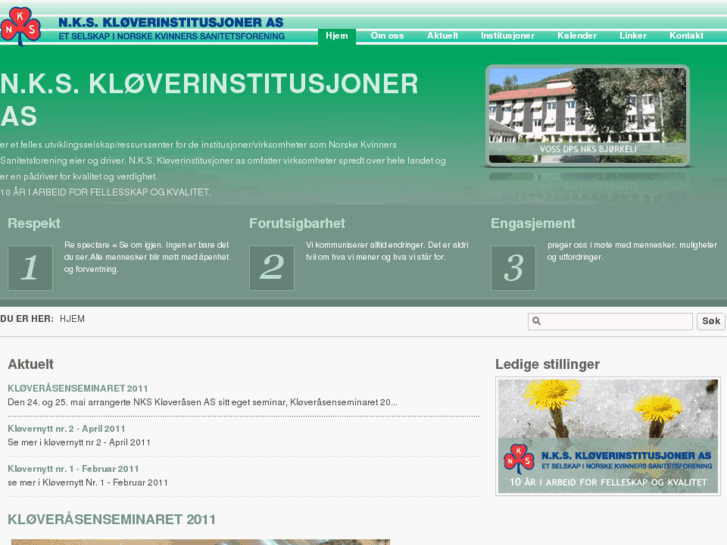Click the NKS clover logo in header
Screen dimensions: 727x545
(20, 26)
